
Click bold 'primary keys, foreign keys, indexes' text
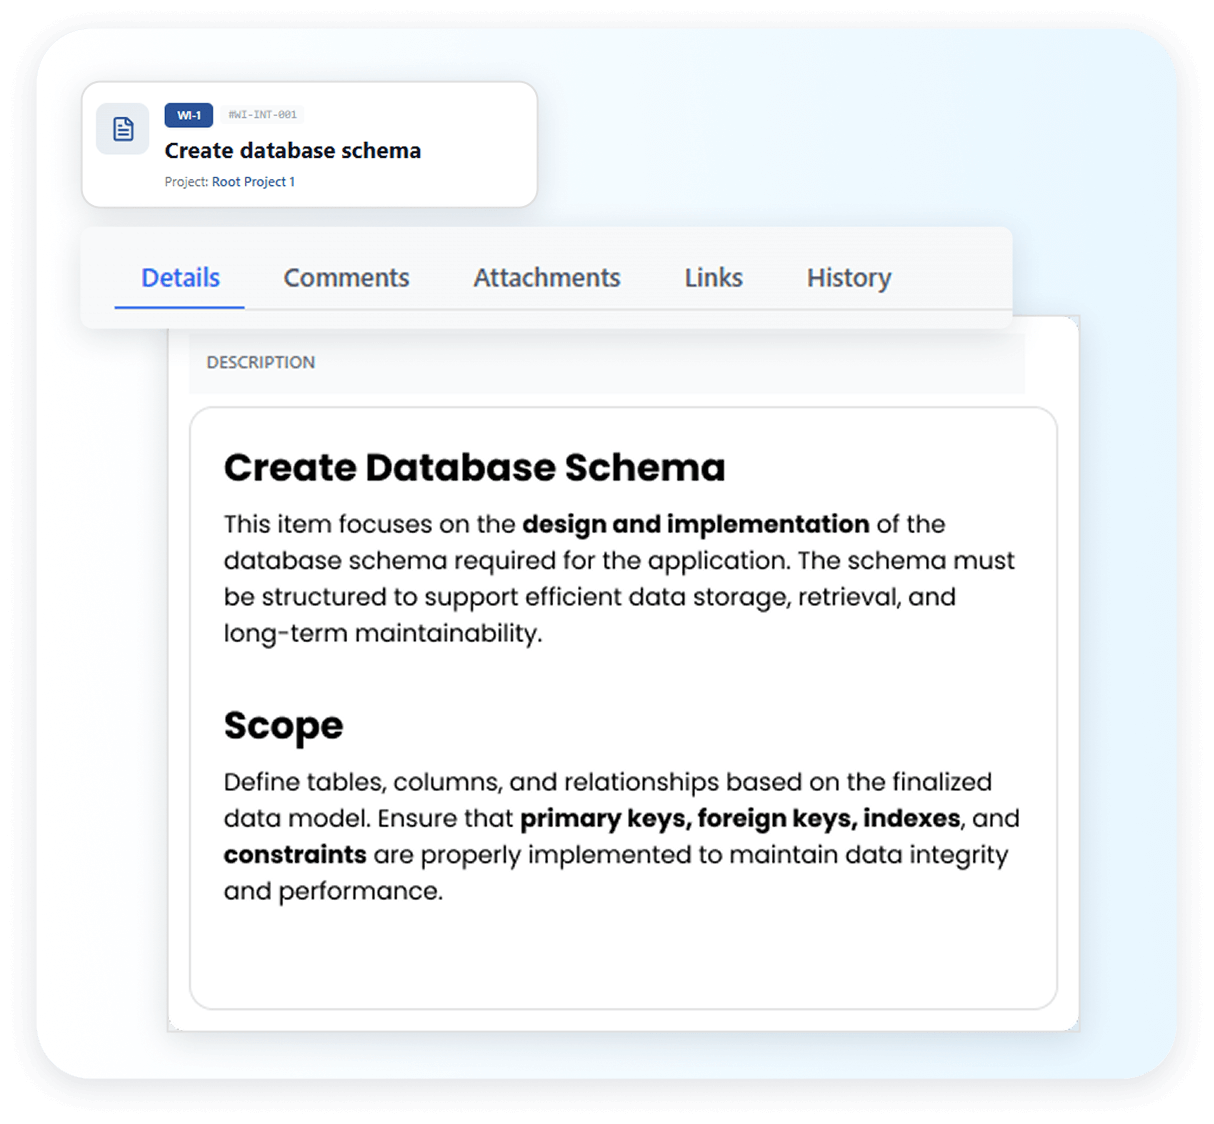pyautogui.click(x=740, y=818)
